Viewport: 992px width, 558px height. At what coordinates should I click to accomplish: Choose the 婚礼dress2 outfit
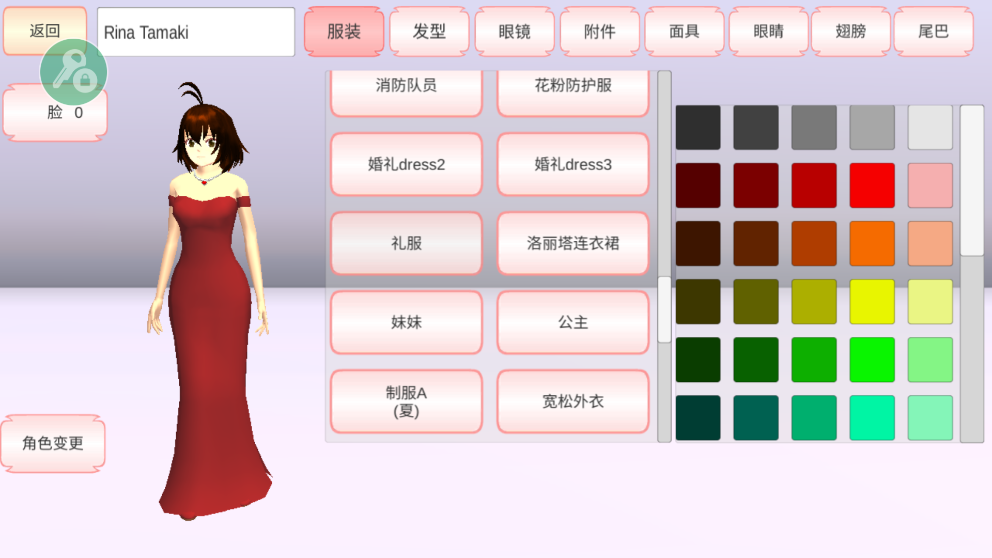tap(406, 164)
